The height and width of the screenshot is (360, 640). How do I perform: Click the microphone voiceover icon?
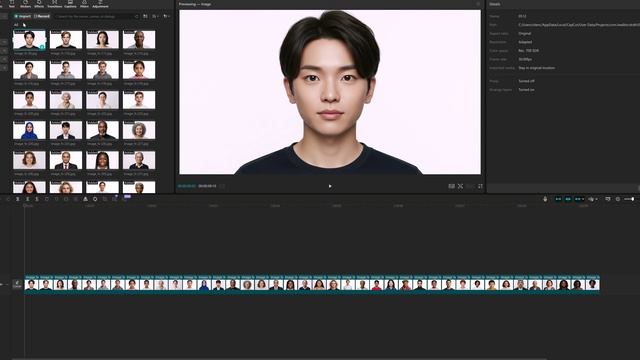545,199
